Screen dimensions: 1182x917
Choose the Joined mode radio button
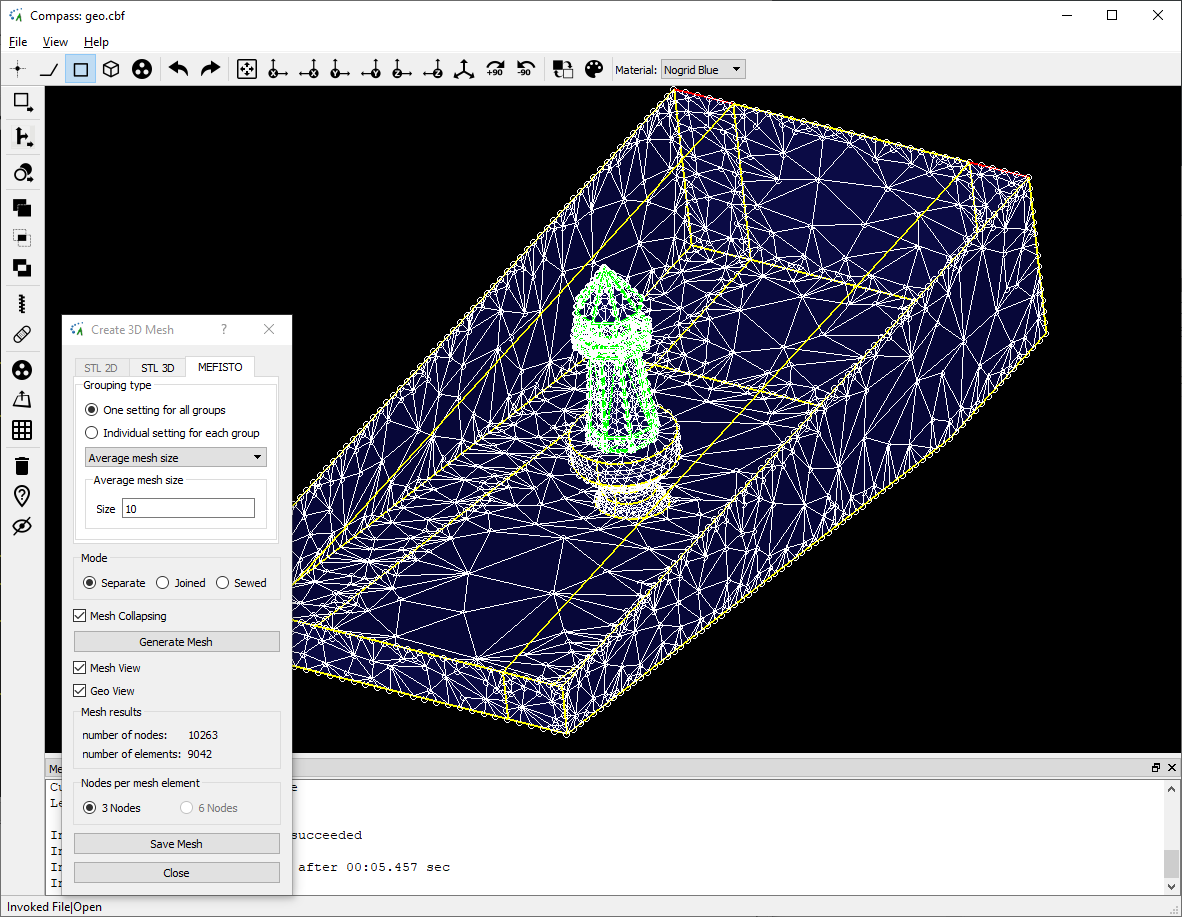(163, 583)
